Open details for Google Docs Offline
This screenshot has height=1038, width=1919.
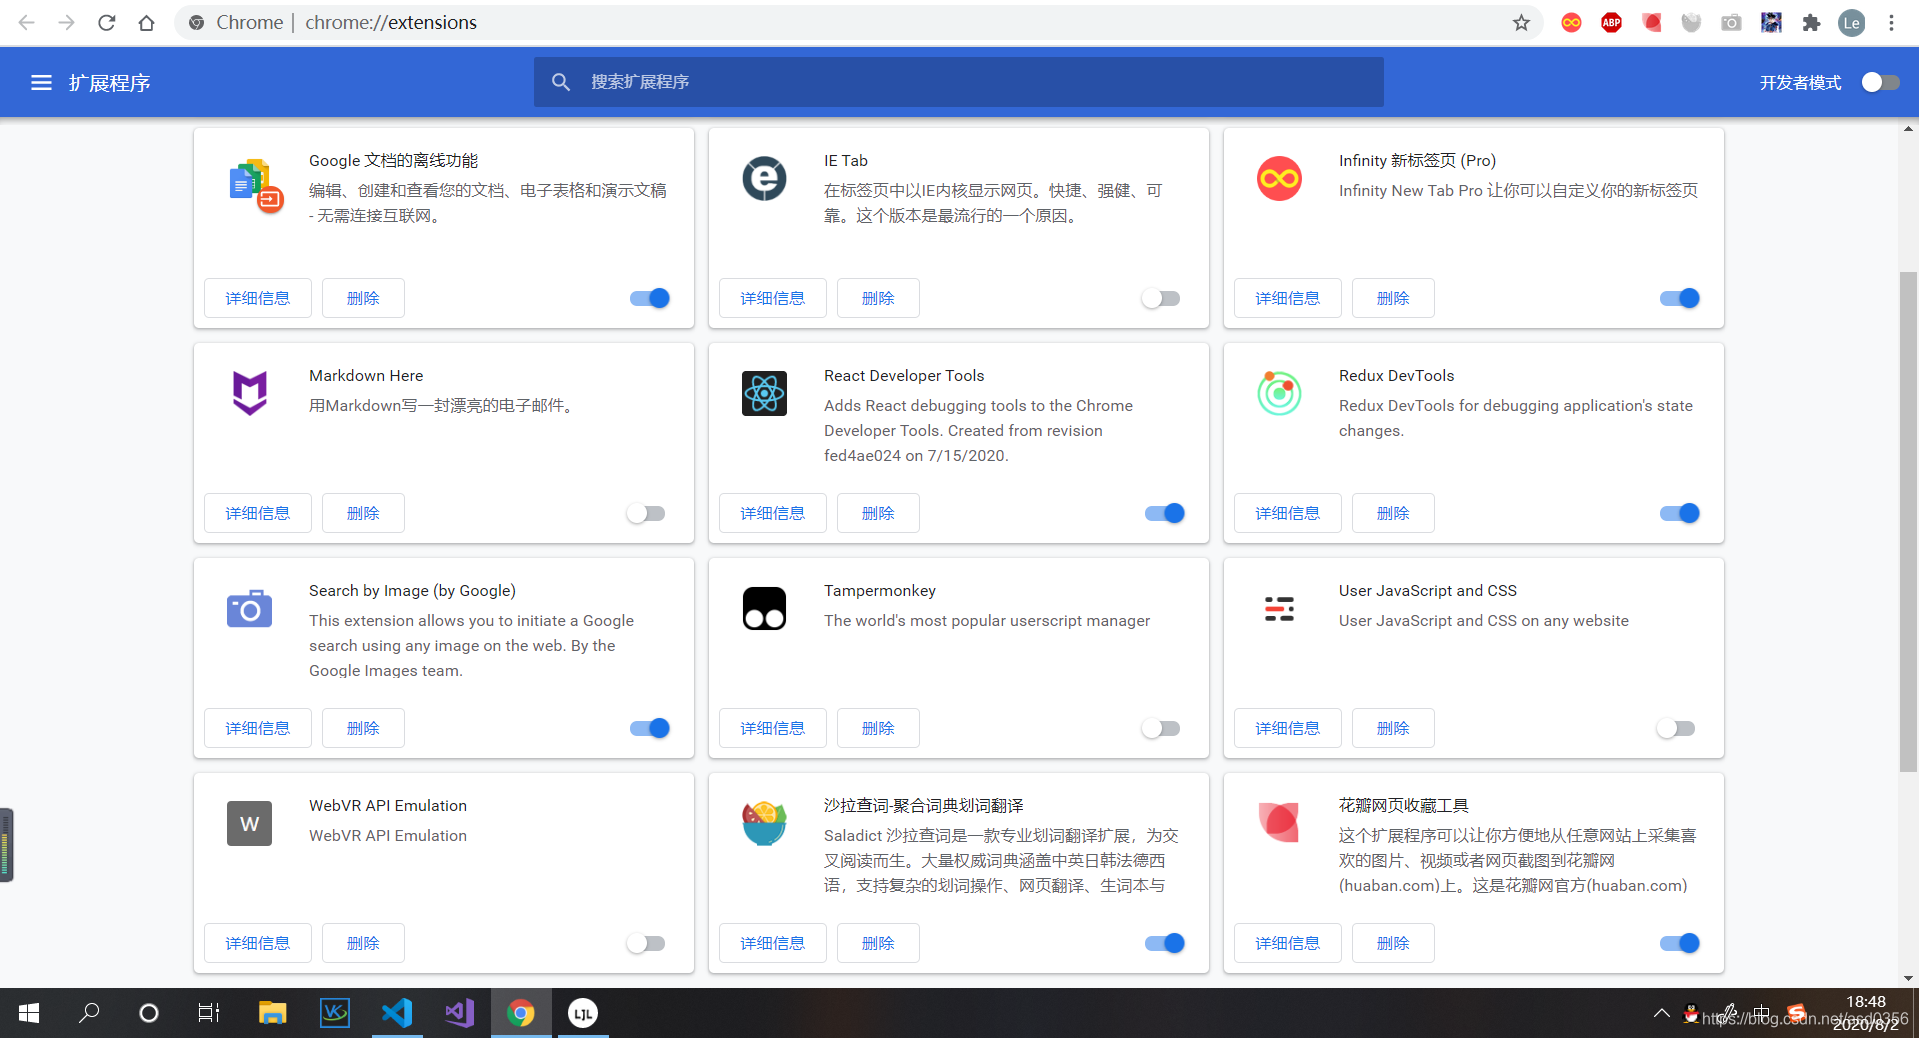(258, 298)
